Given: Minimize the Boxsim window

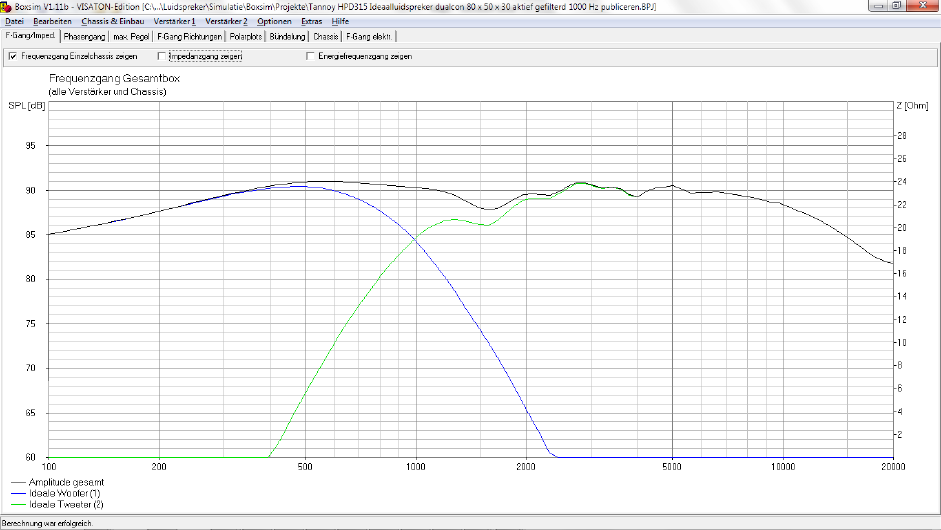Looking at the screenshot, I should tap(879, 5).
